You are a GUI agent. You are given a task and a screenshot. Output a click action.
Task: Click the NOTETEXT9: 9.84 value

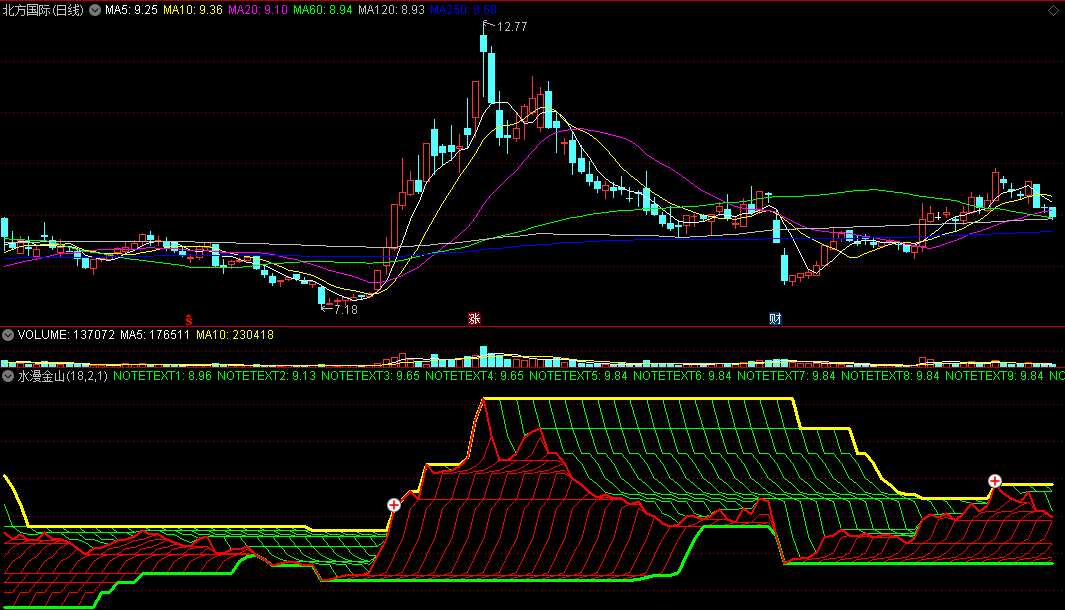pos(994,376)
